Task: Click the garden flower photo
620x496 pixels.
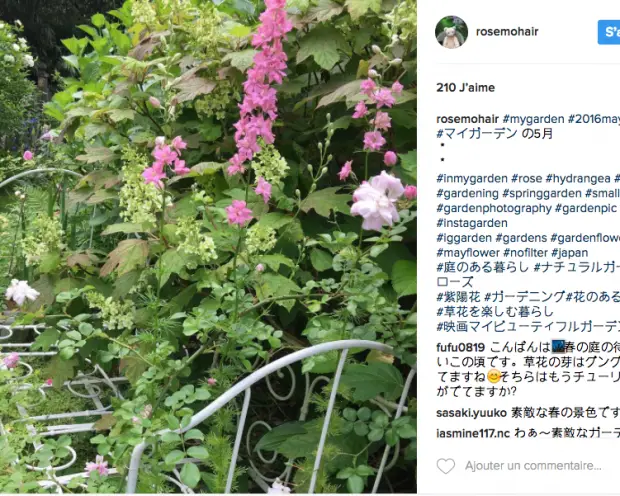Action: 208,246
